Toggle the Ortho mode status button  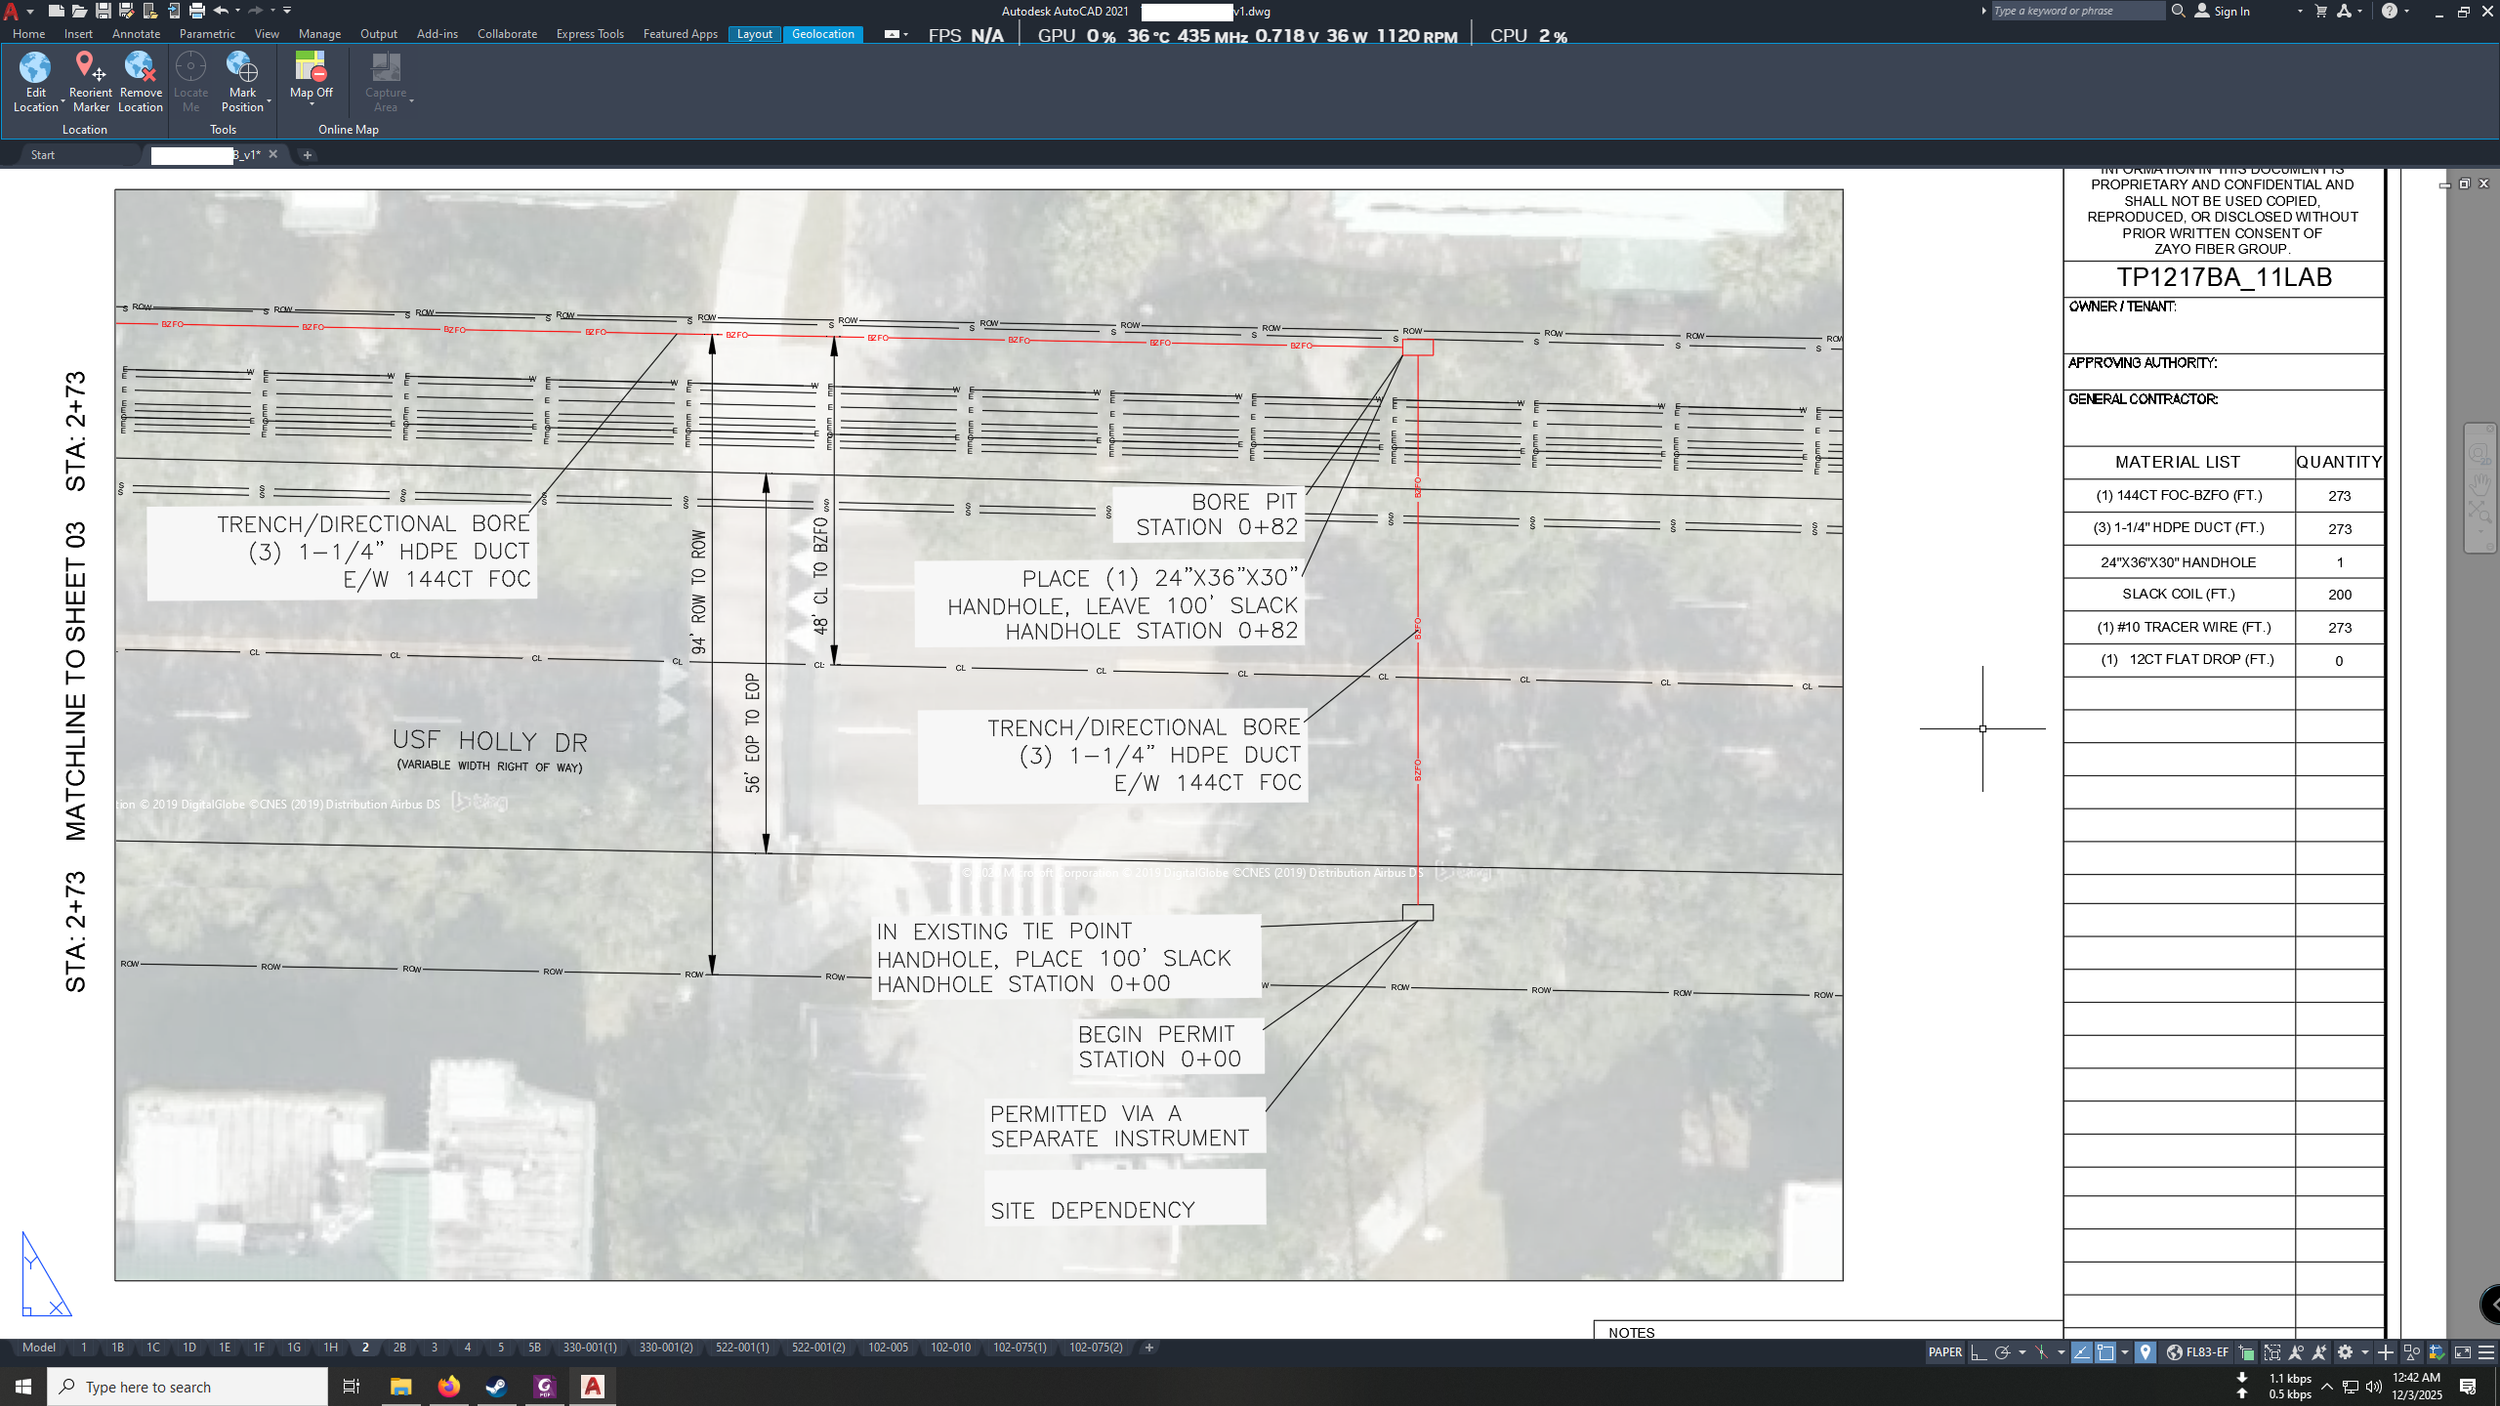(1978, 1352)
